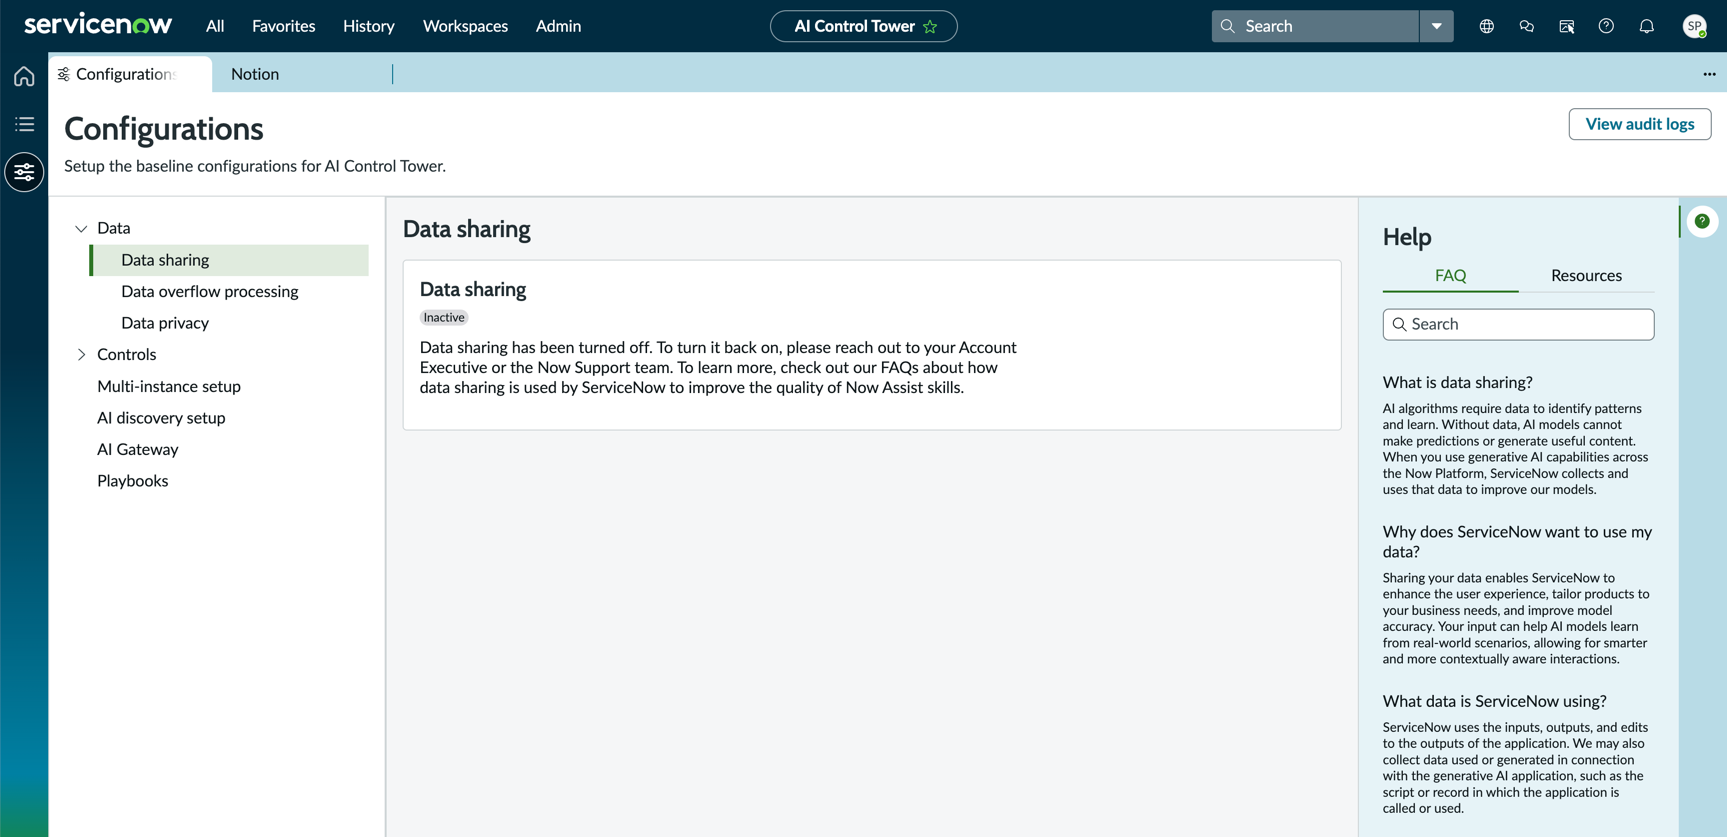1727x837 pixels.
Task: Click the three-dot more options in tab bar
Action: 1709,74
